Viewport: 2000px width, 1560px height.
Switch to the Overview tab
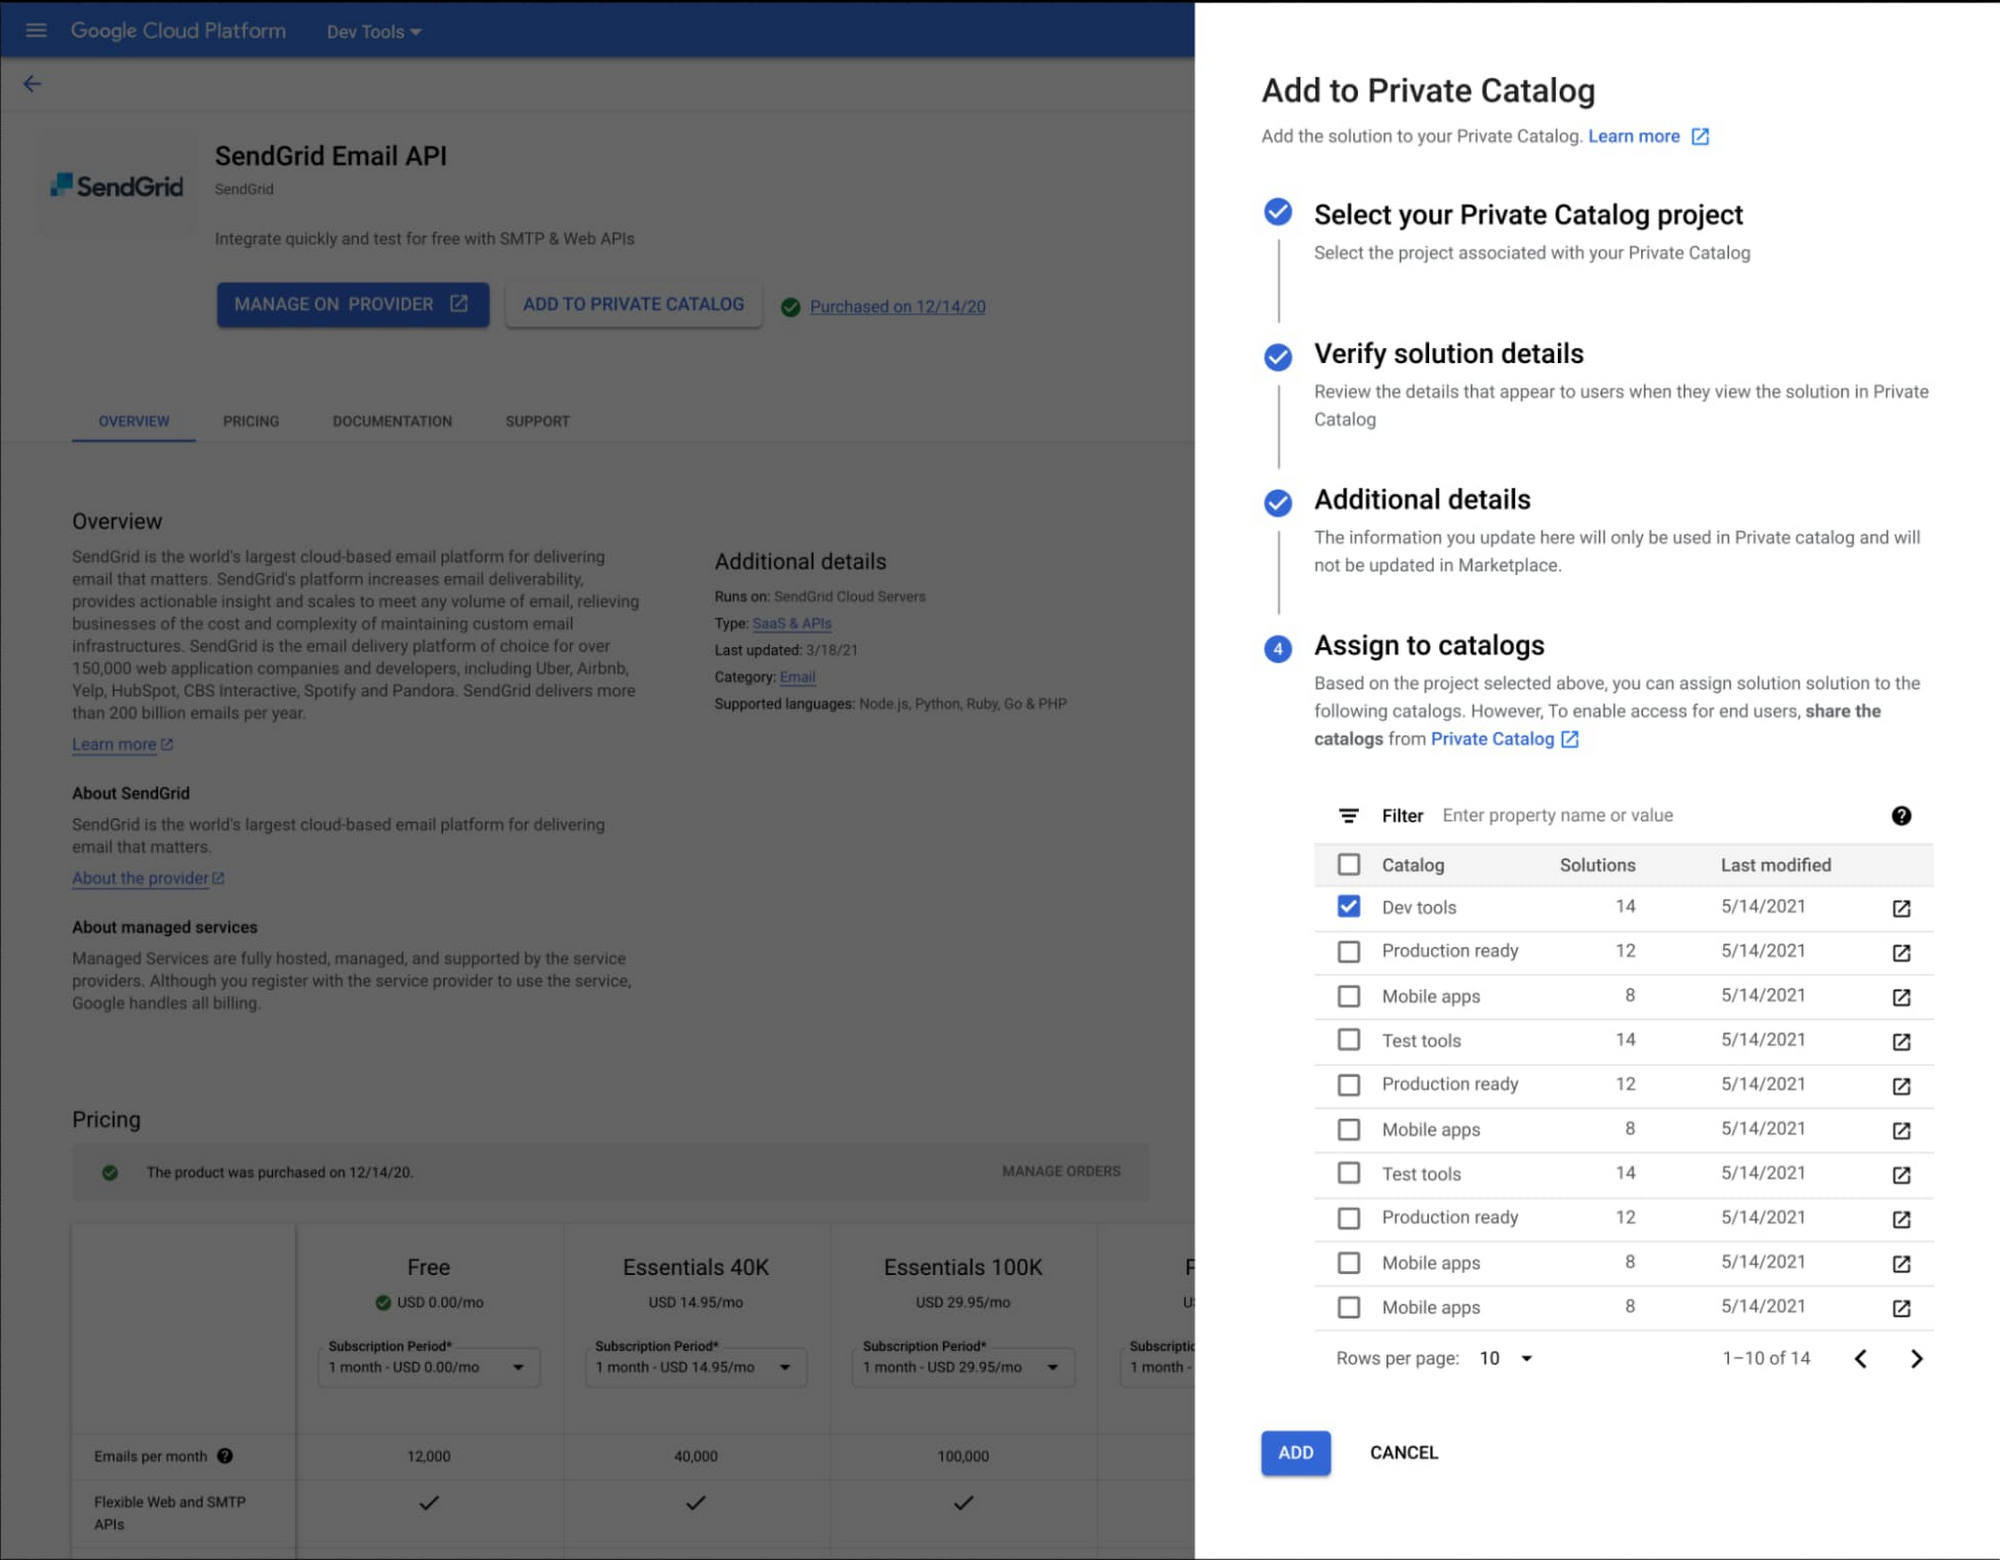[134, 421]
